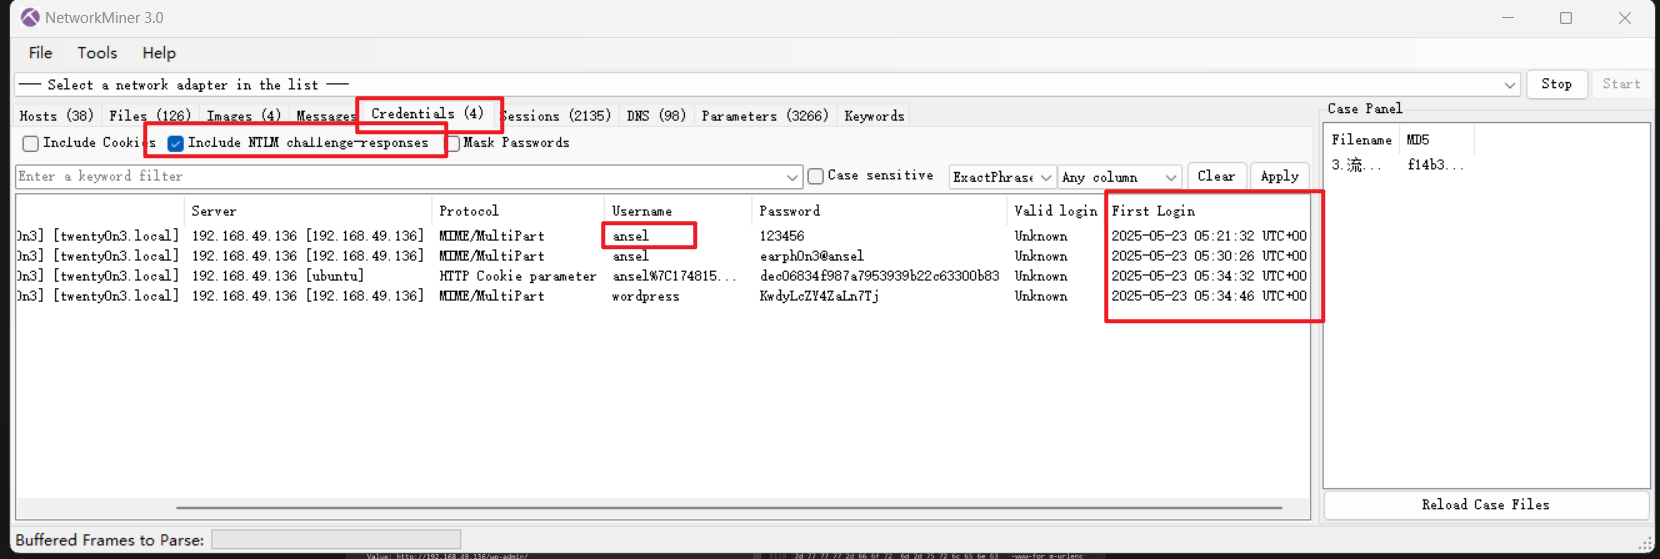Select the HTTP Cookie parameter protocol cell
The image size is (1660, 559).
point(517,276)
